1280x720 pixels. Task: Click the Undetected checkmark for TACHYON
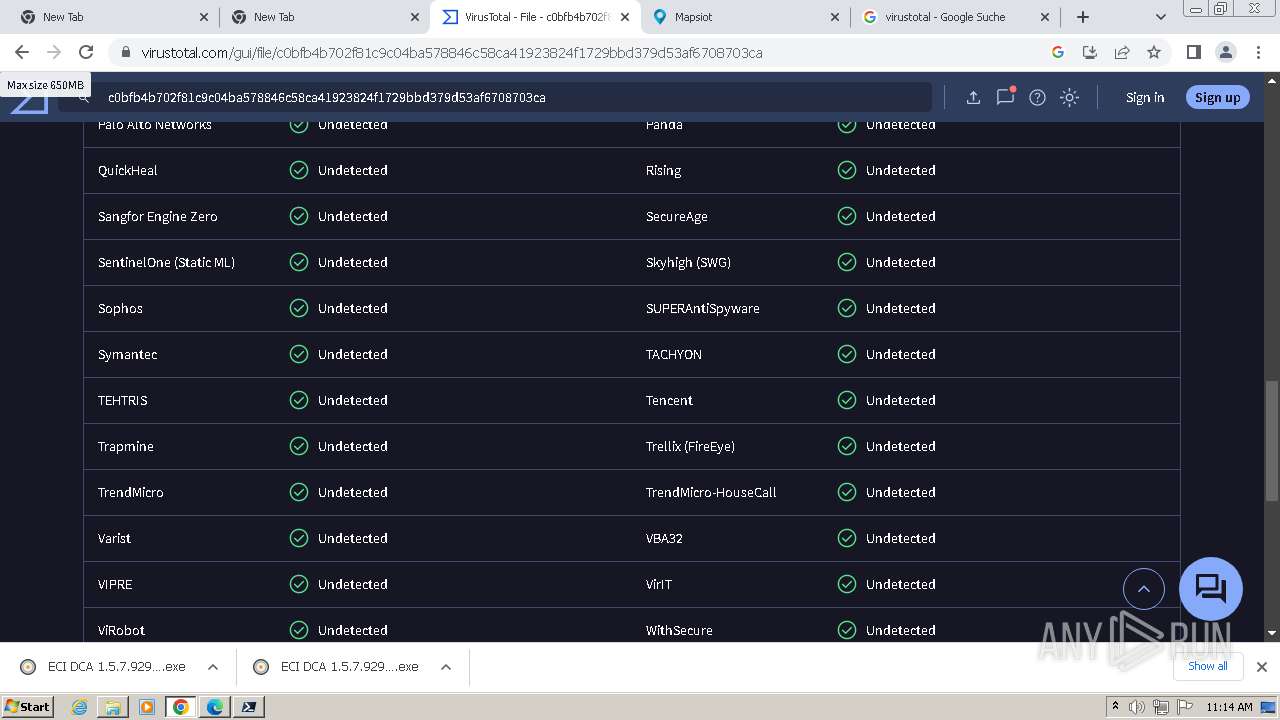[x=847, y=354]
